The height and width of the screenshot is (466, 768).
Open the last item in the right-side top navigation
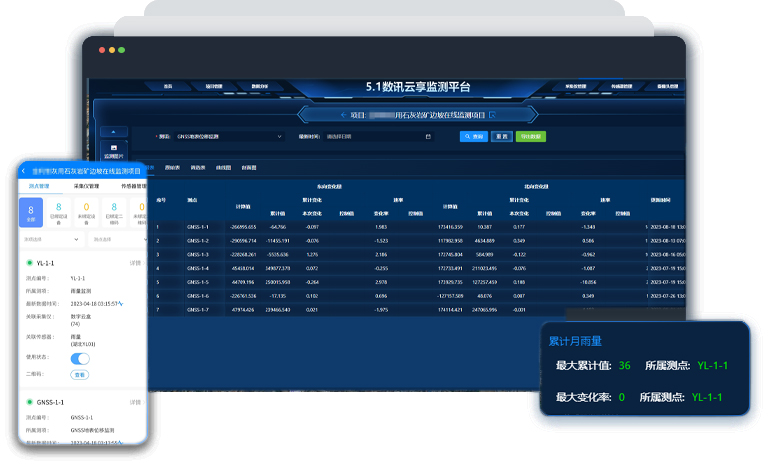pos(667,86)
